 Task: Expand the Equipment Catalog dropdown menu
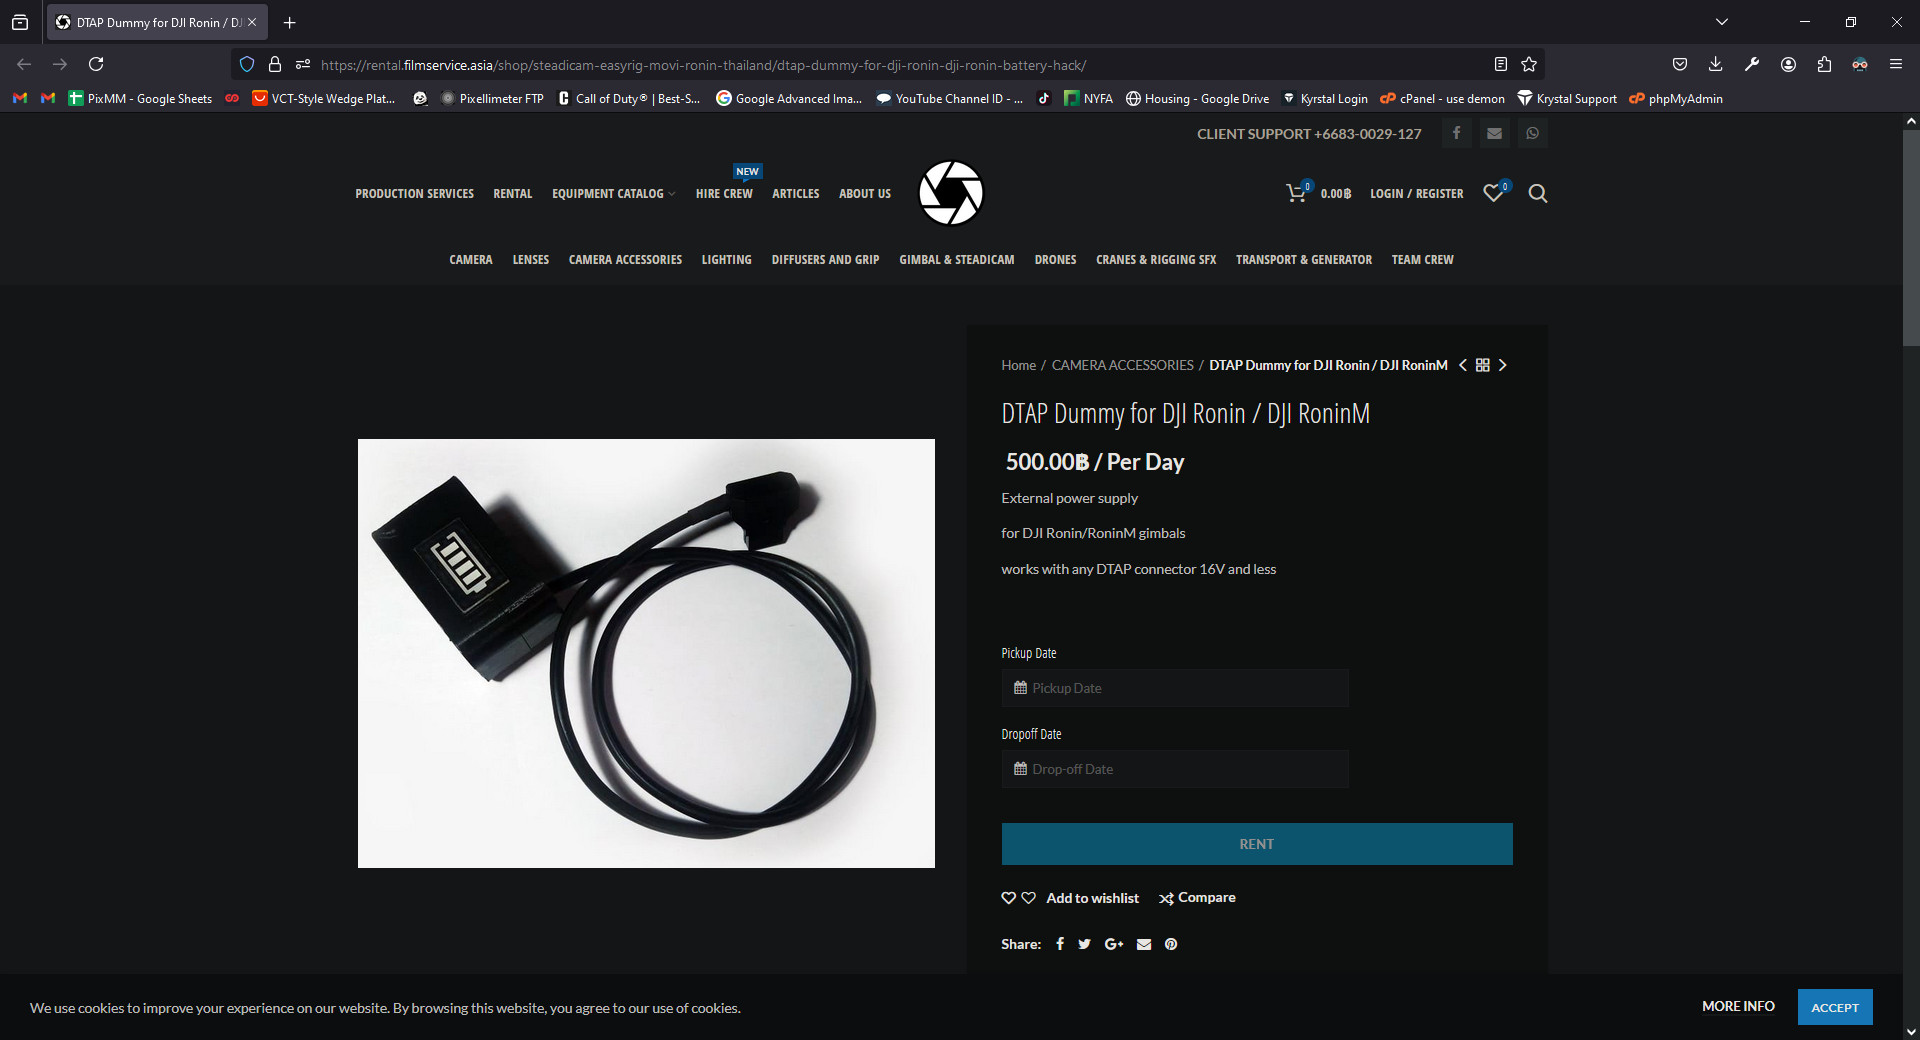coord(613,194)
